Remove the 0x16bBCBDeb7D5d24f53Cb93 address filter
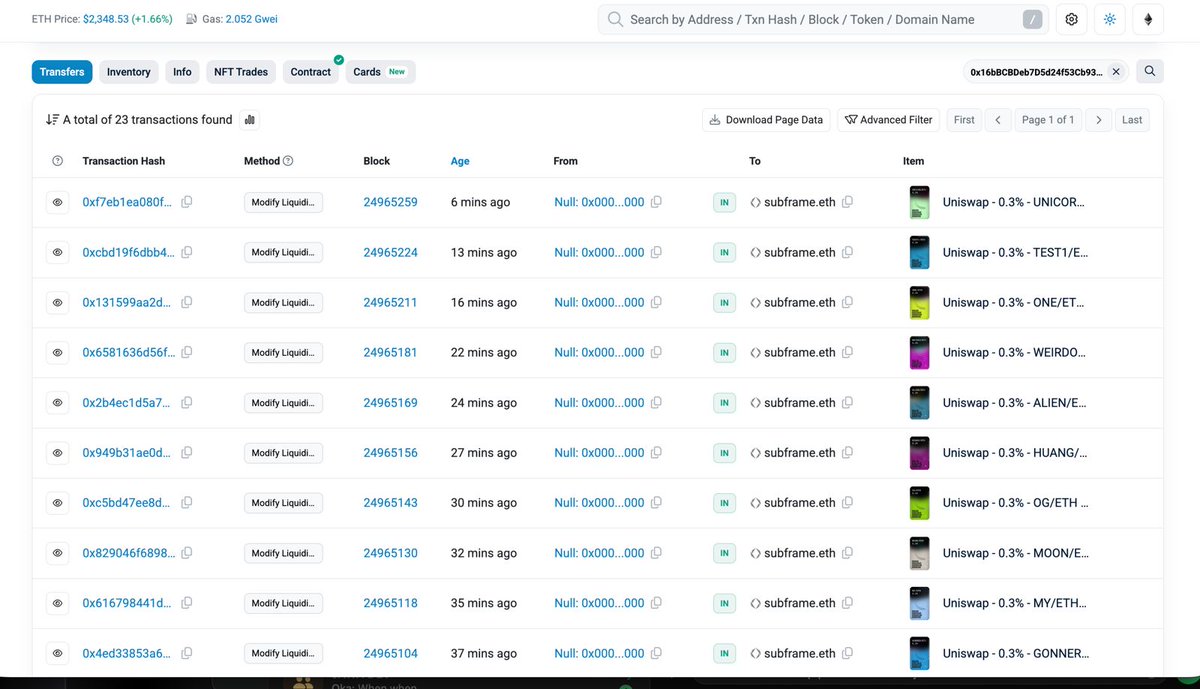This screenshot has width=1200, height=689. click(1116, 72)
